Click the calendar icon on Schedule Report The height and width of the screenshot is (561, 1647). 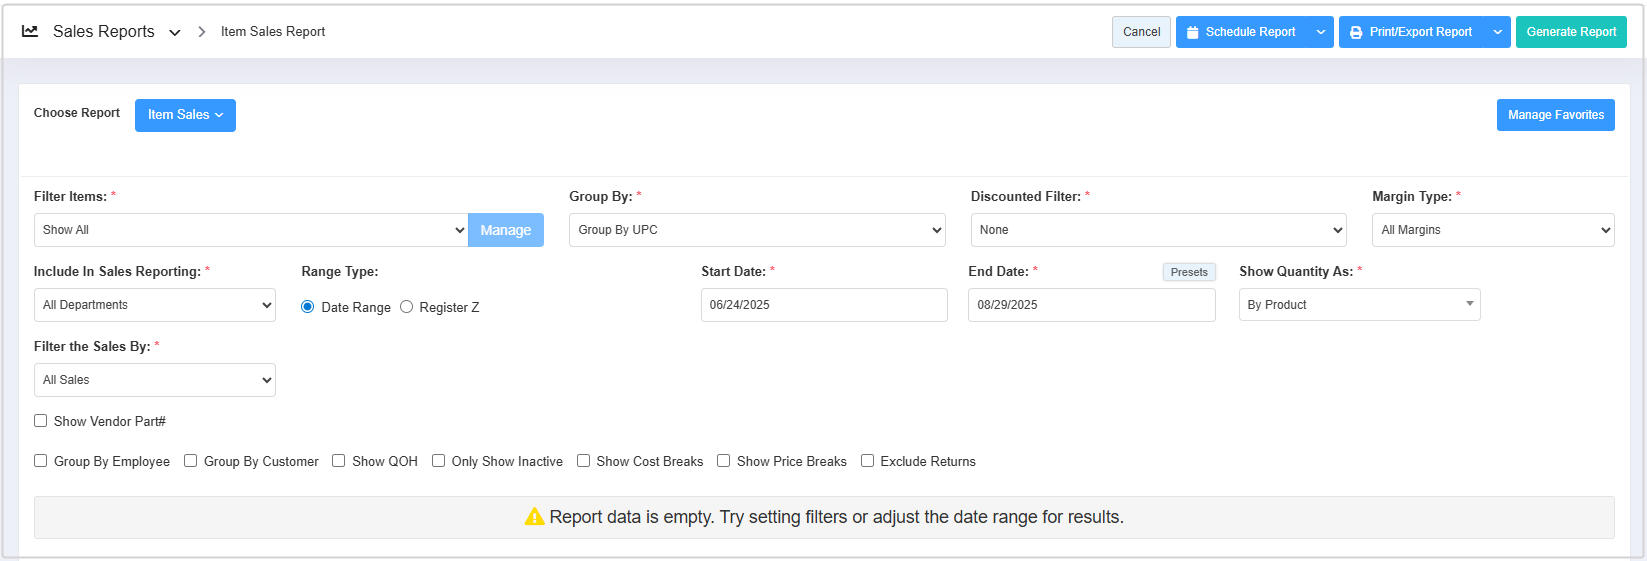(1192, 32)
